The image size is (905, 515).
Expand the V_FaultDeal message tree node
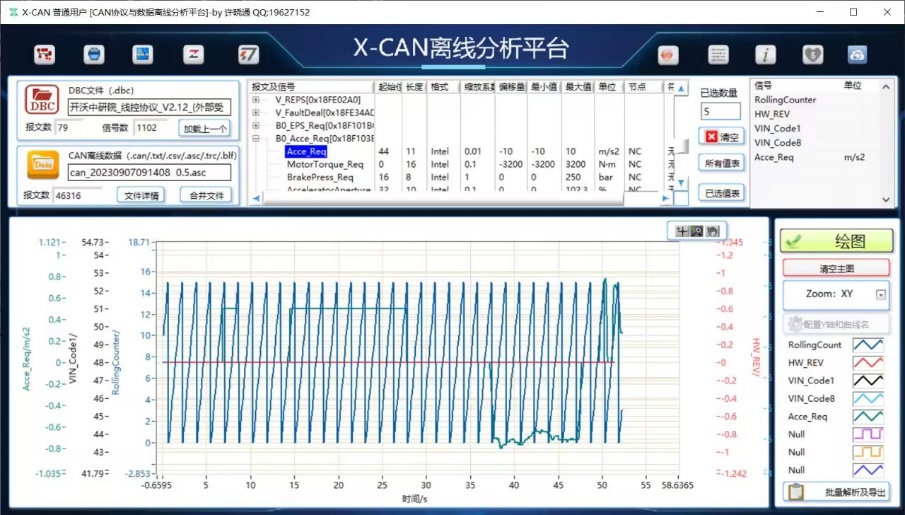[x=256, y=113]
